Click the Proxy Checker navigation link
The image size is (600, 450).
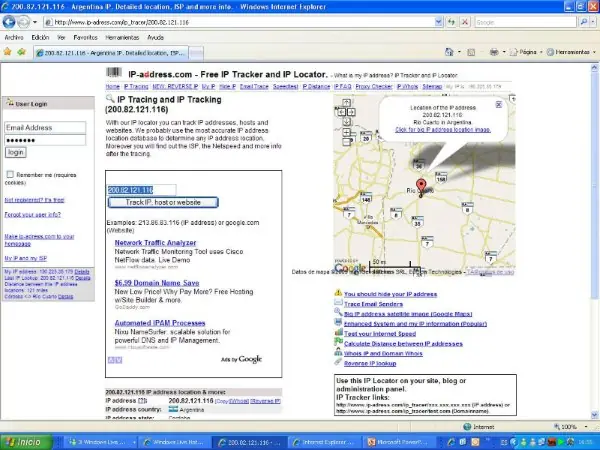point(374,86)
